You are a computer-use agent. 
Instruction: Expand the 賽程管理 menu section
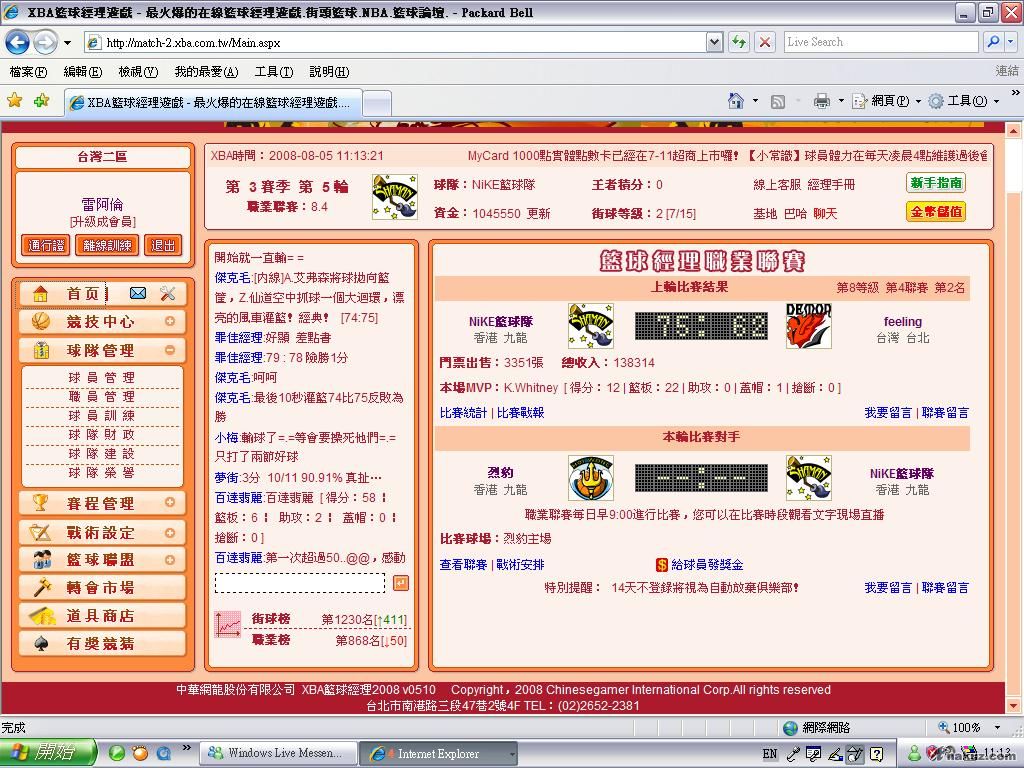tap(170, 502)
